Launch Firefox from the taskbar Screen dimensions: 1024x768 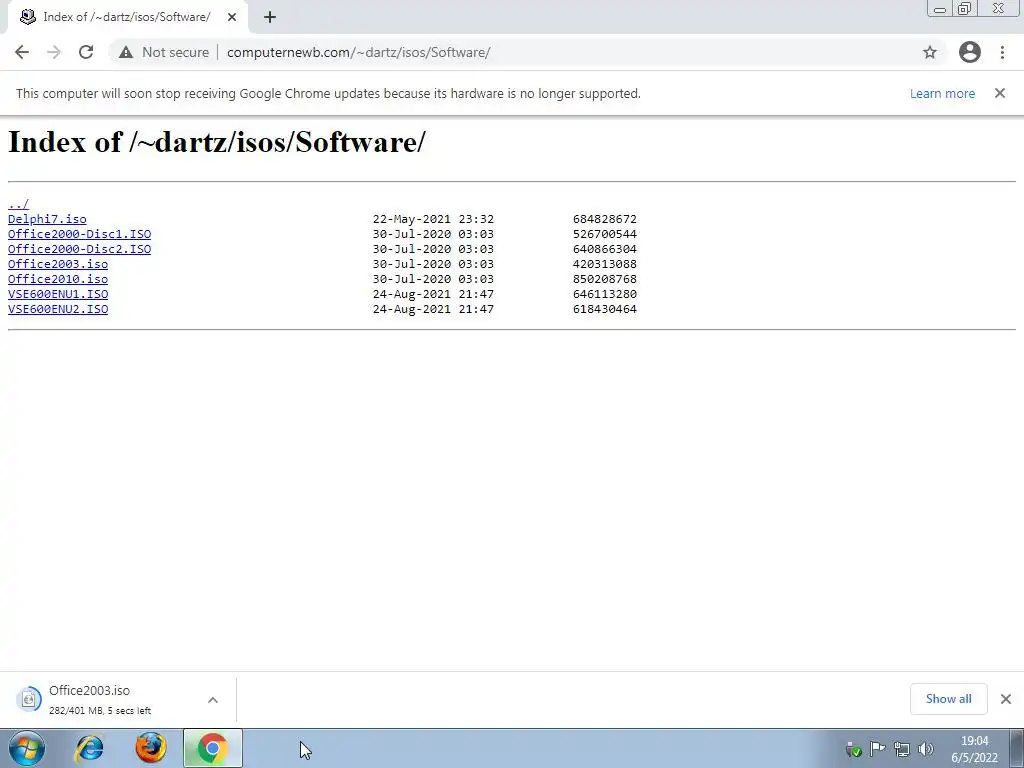click(x=151, y=748)
